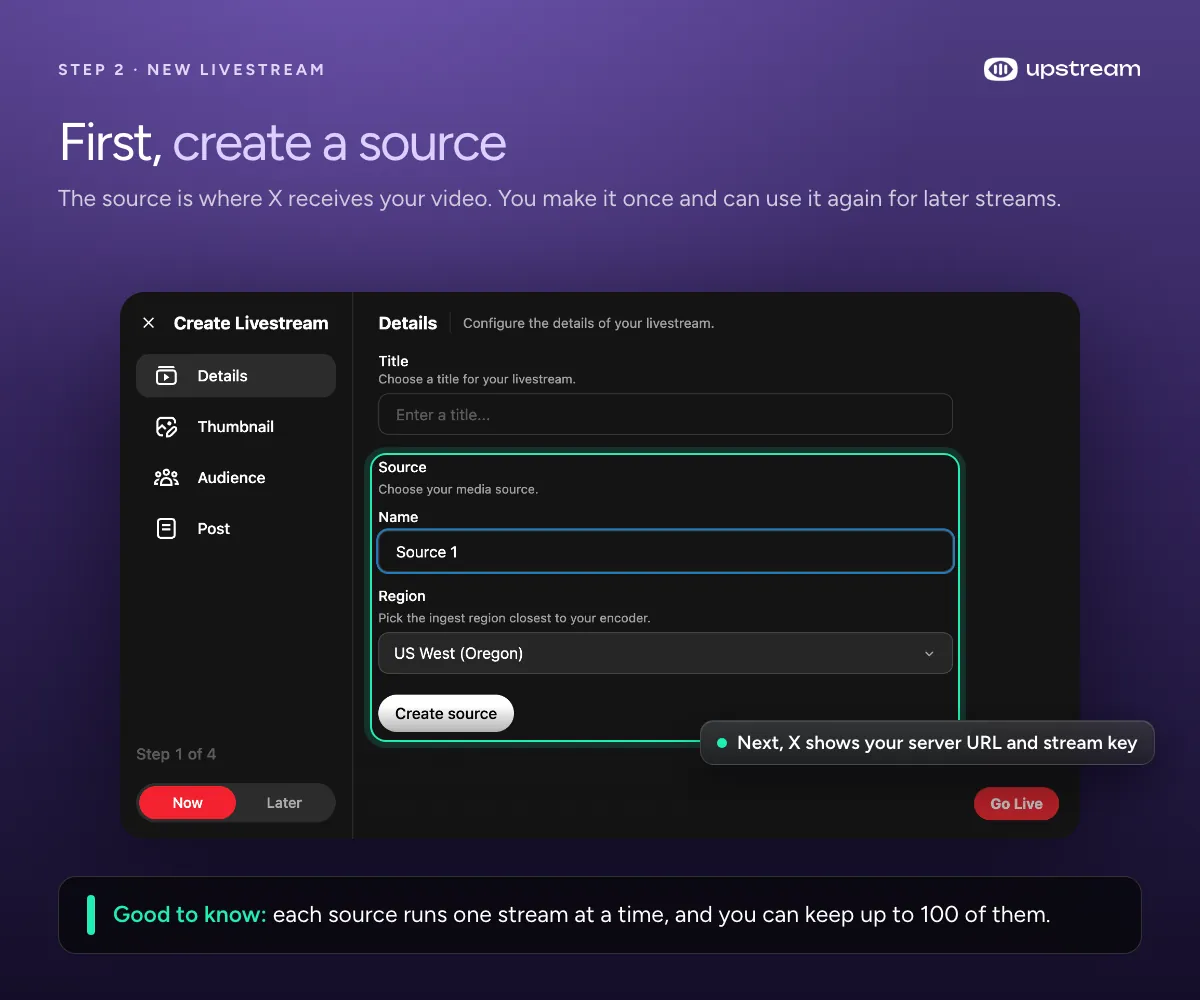Click the title input field
Screen dimensions: 1200x1000
665,414
